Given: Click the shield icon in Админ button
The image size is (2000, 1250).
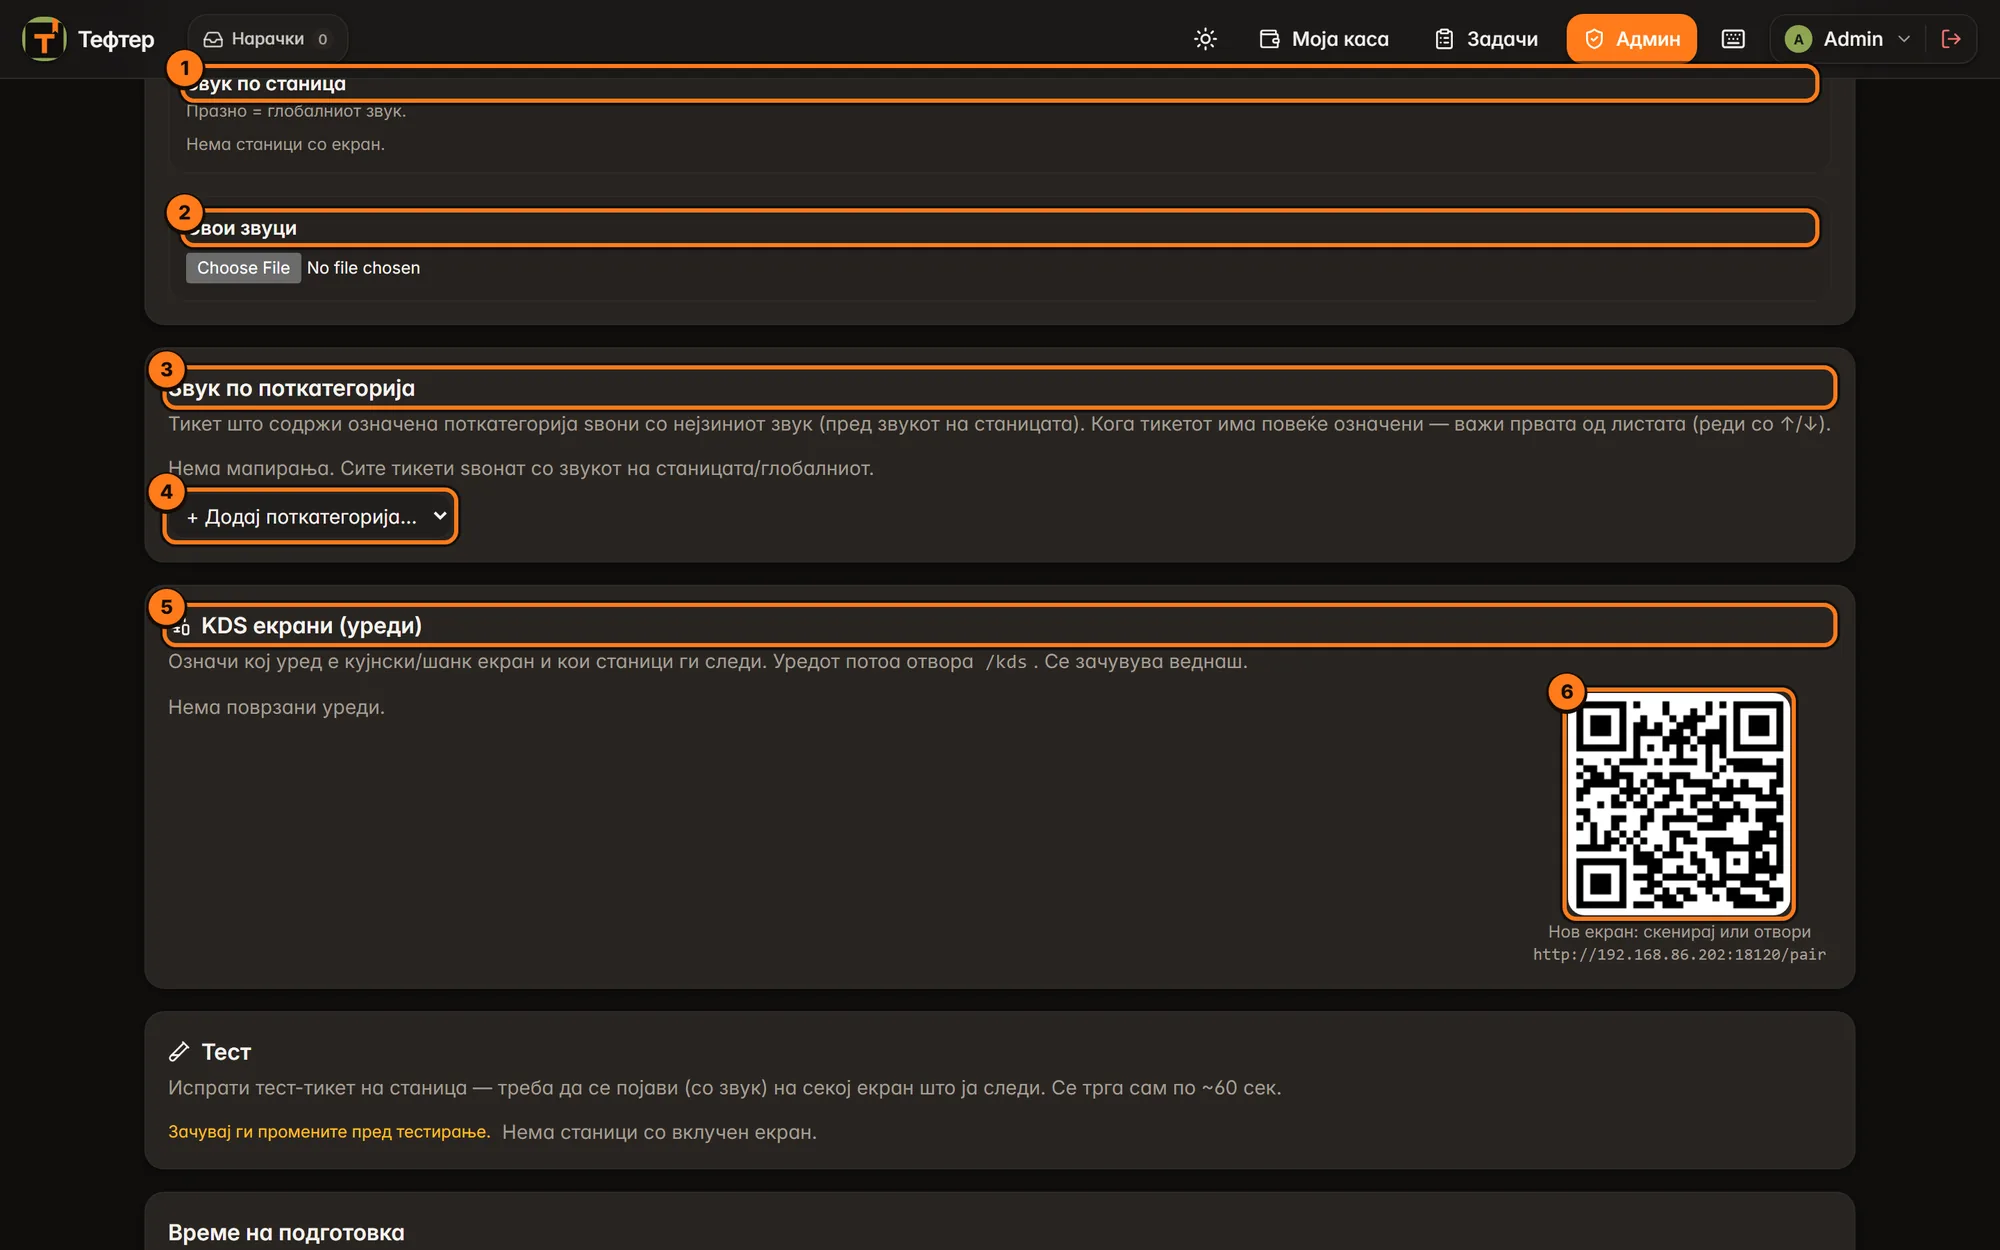Looking at the screenshot, I should [x=1594, y=39].
